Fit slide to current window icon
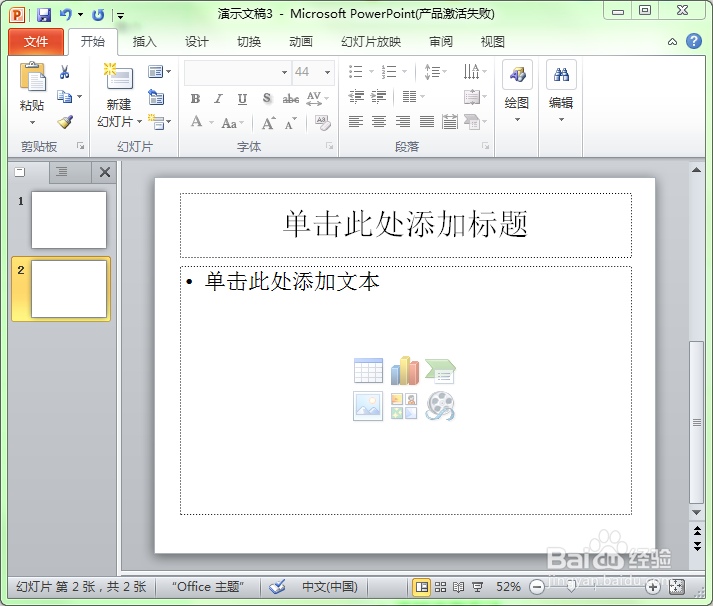 pyautogui.click(x=677, y=587)
